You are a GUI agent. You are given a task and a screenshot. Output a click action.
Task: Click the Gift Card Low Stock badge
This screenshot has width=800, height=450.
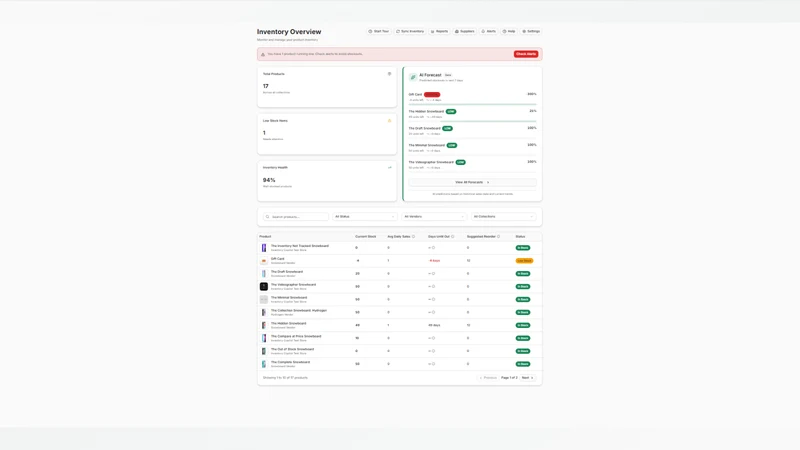pyautogui.click(x=524, y=261)
